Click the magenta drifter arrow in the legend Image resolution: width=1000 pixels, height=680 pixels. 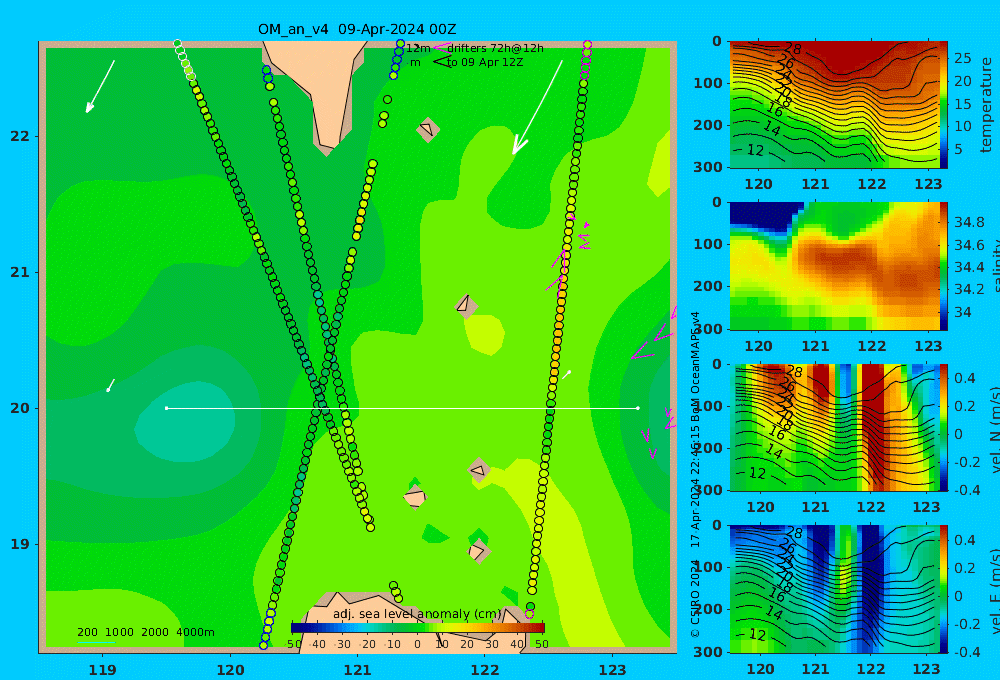441,48
